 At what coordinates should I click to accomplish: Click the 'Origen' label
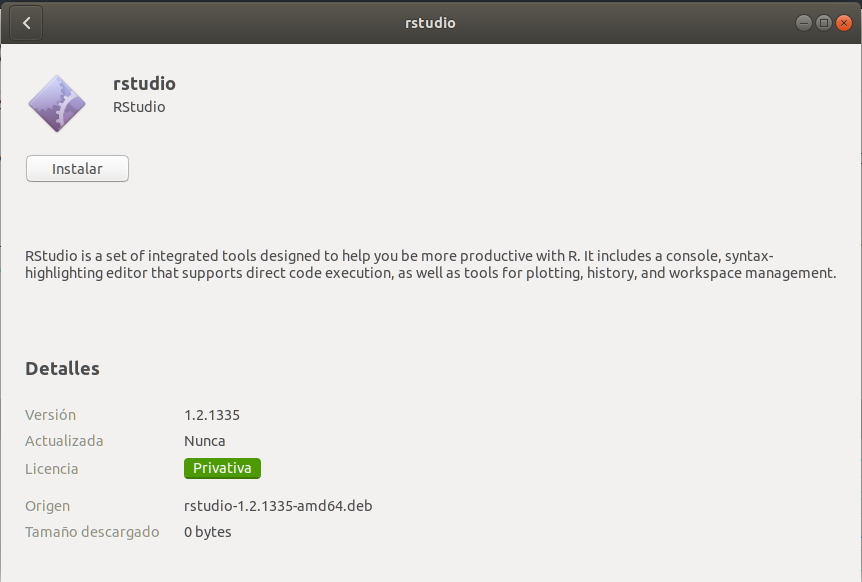click(x=47, y=506)
